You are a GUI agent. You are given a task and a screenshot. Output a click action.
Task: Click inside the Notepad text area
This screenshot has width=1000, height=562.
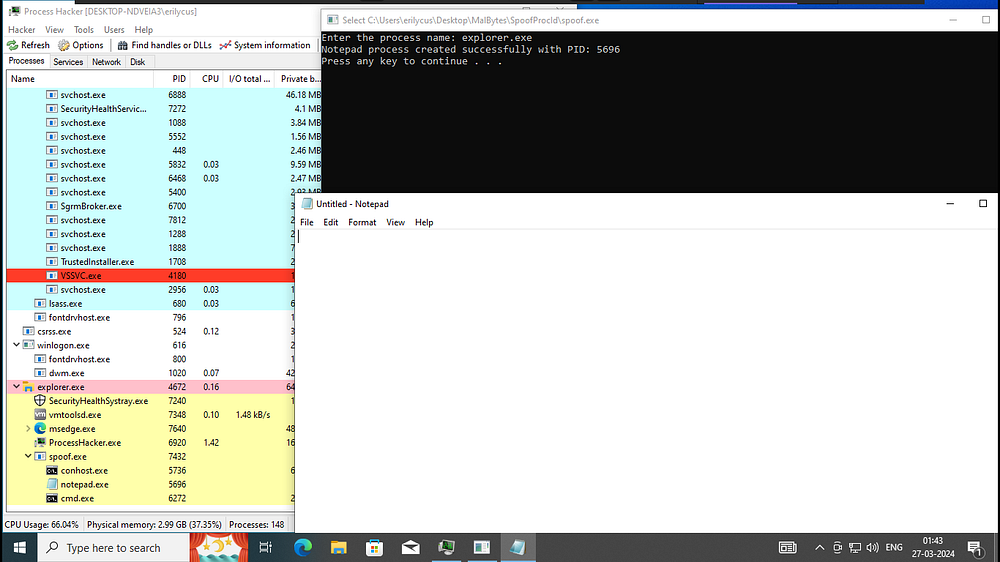pyautogui.click(x=647, y=381)
